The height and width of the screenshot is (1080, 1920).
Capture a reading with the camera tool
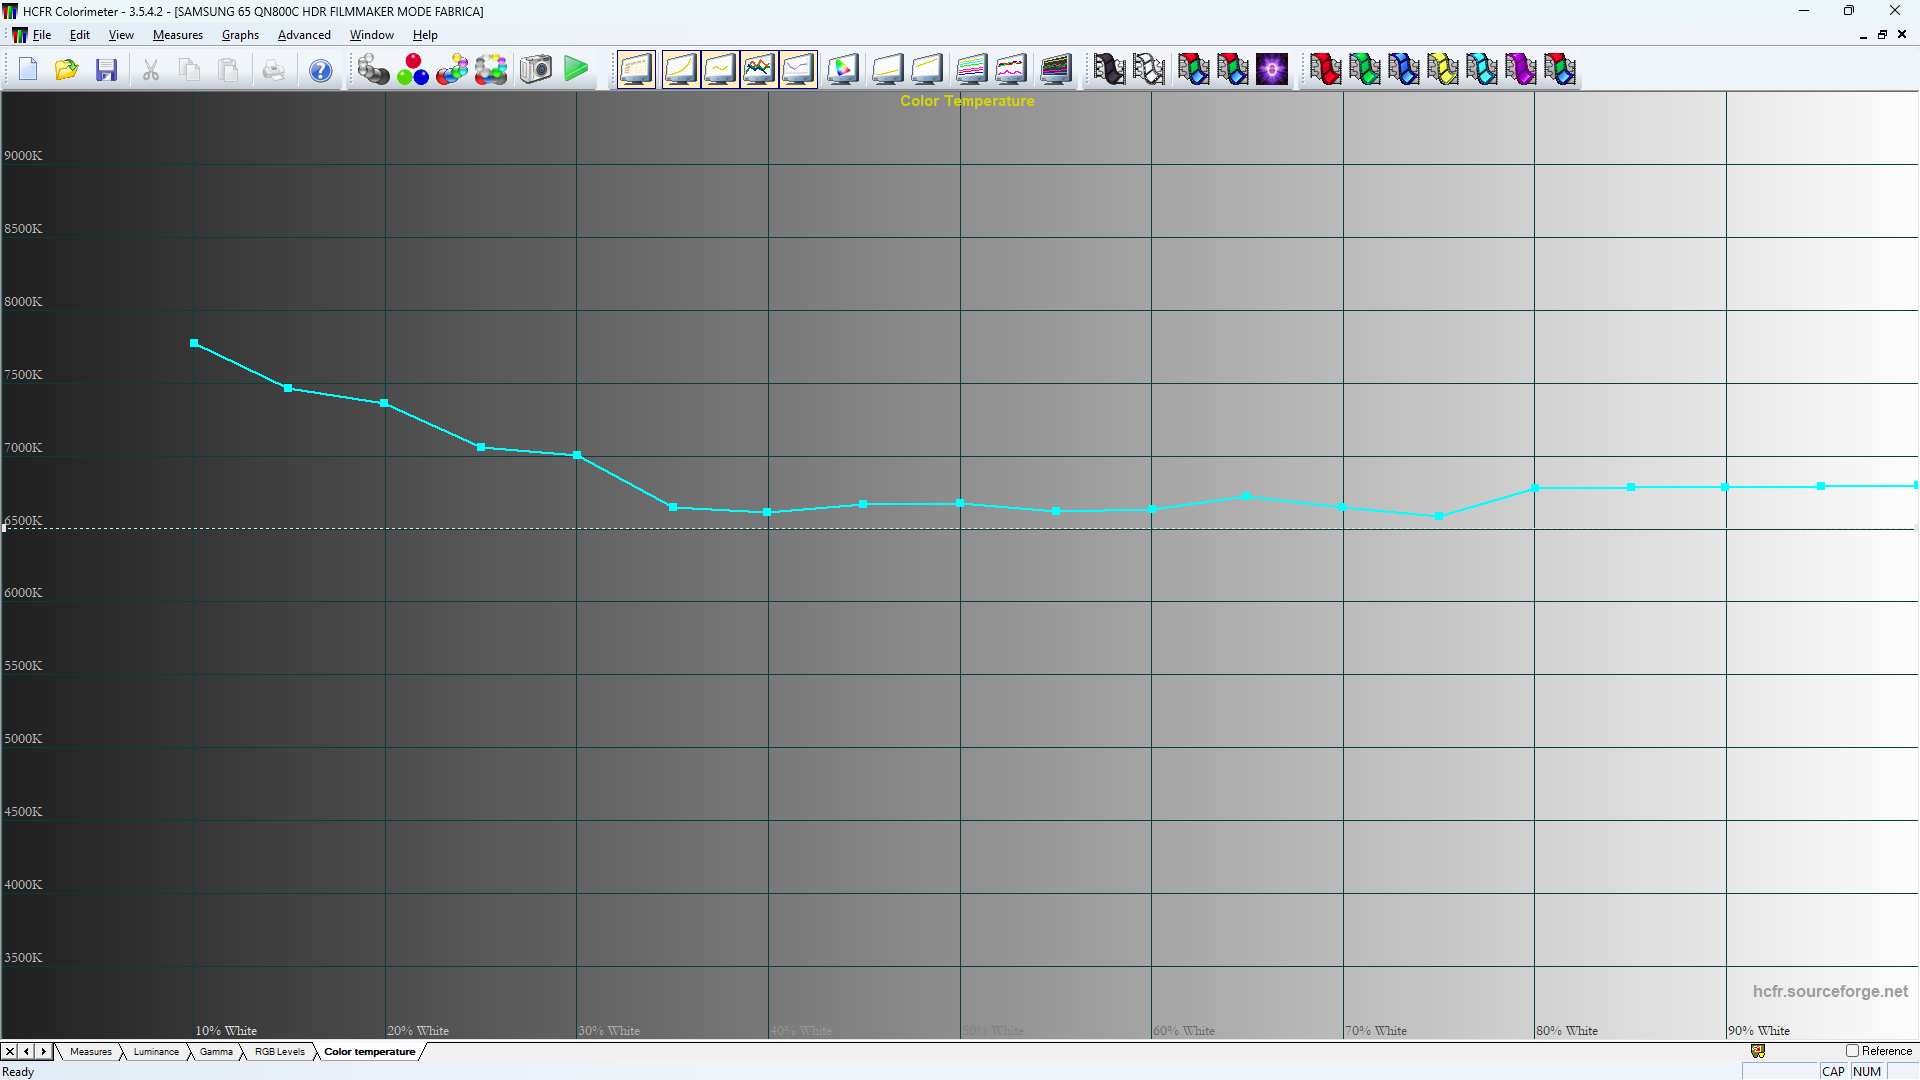point(535,69)
